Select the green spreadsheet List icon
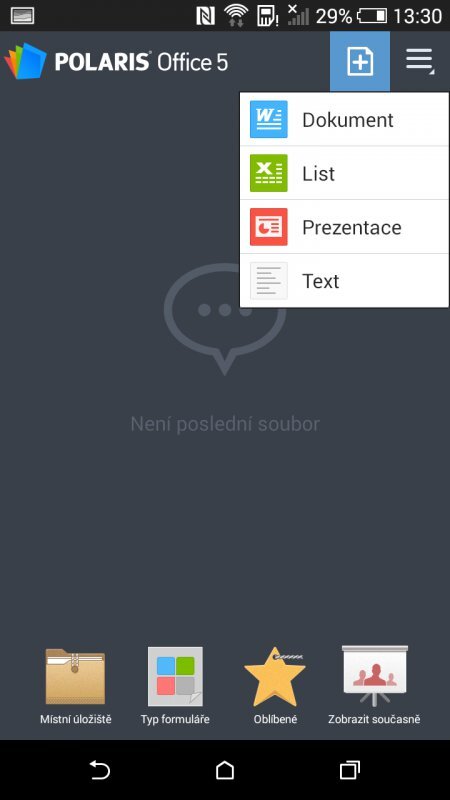Viewport: 450px width, 800px height. pyautogui.click(x=269, y=173)
